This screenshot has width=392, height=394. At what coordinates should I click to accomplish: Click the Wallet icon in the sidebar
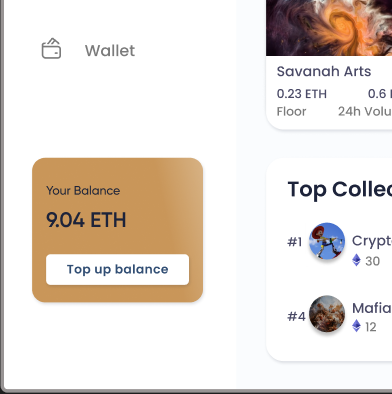(51, 49)
